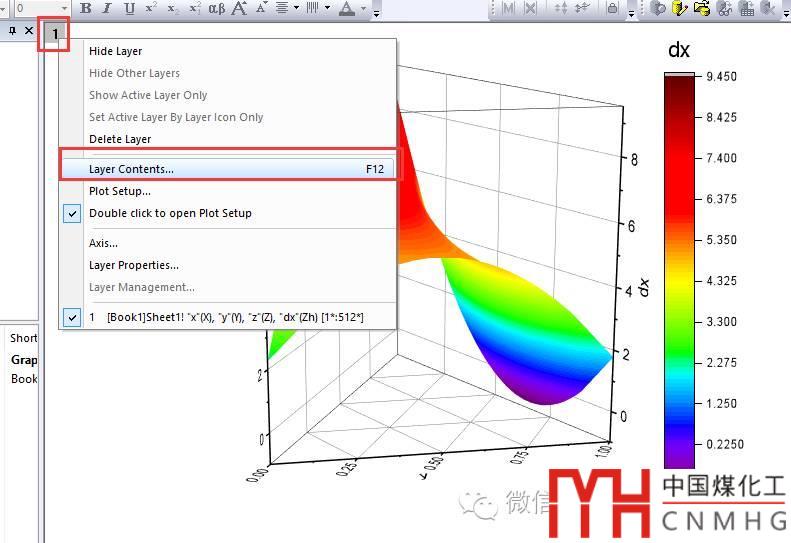Click the 9.450 color scale label

pyautogui.click(x=721, y=77)
